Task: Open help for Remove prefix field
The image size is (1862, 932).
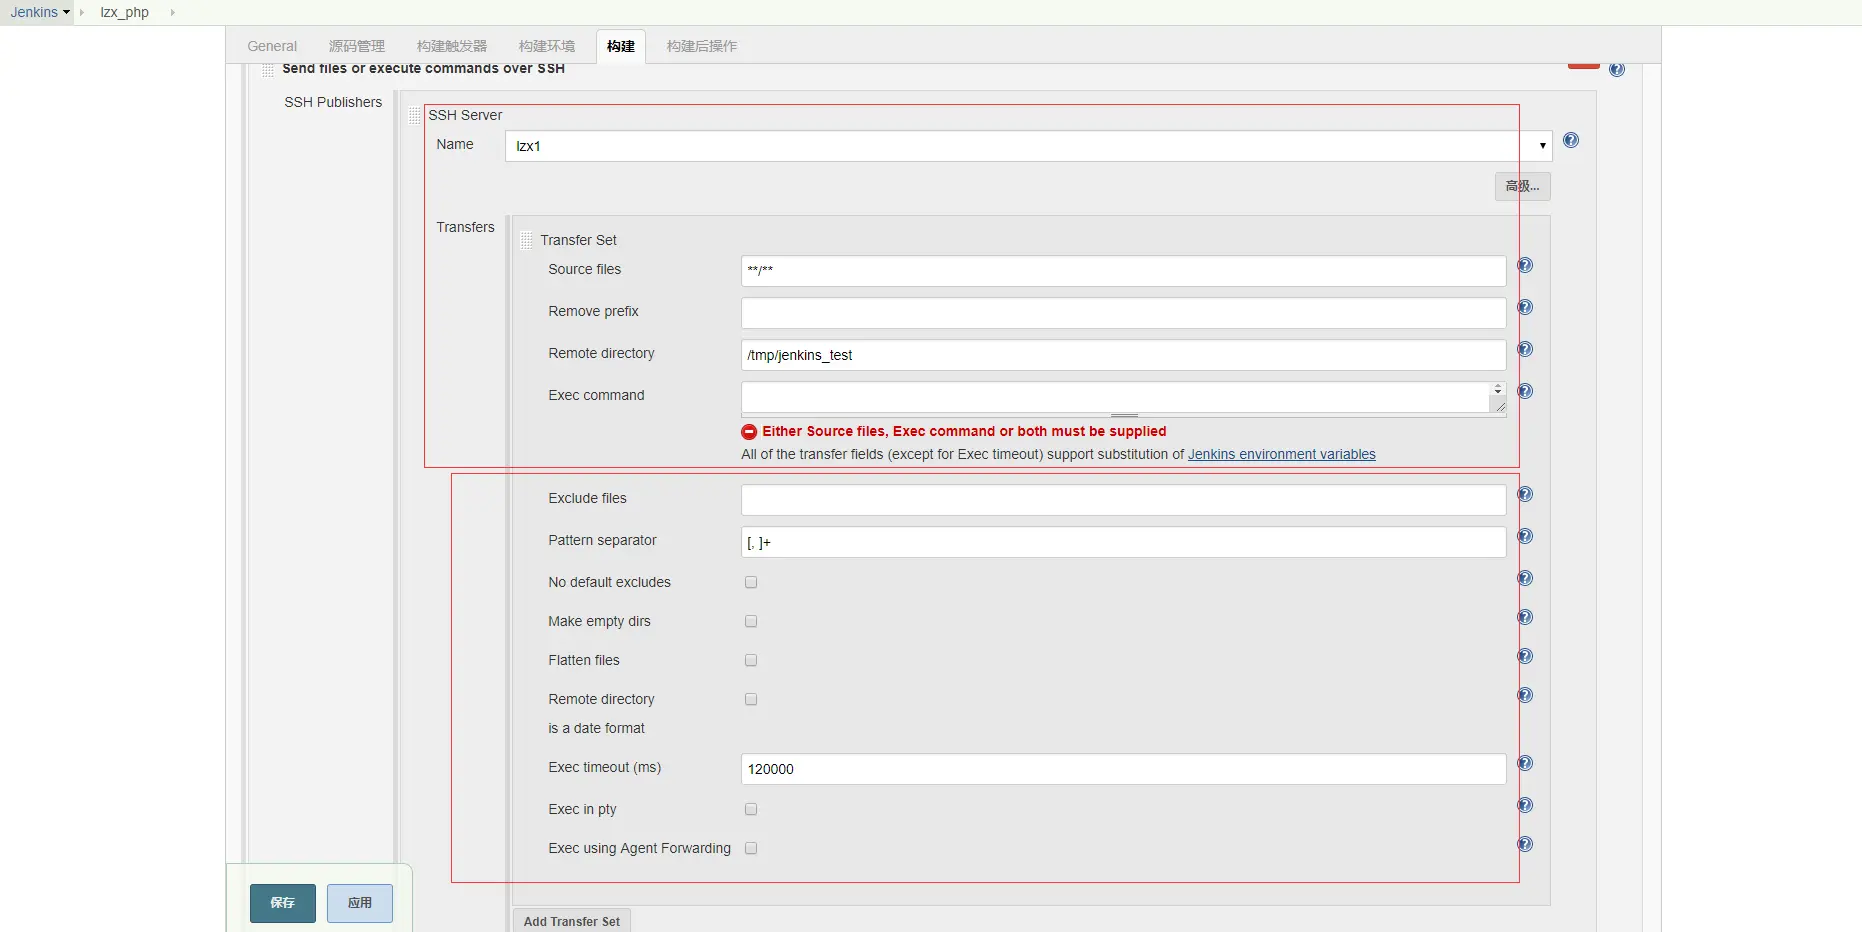Action: (x=1525, y=307)
